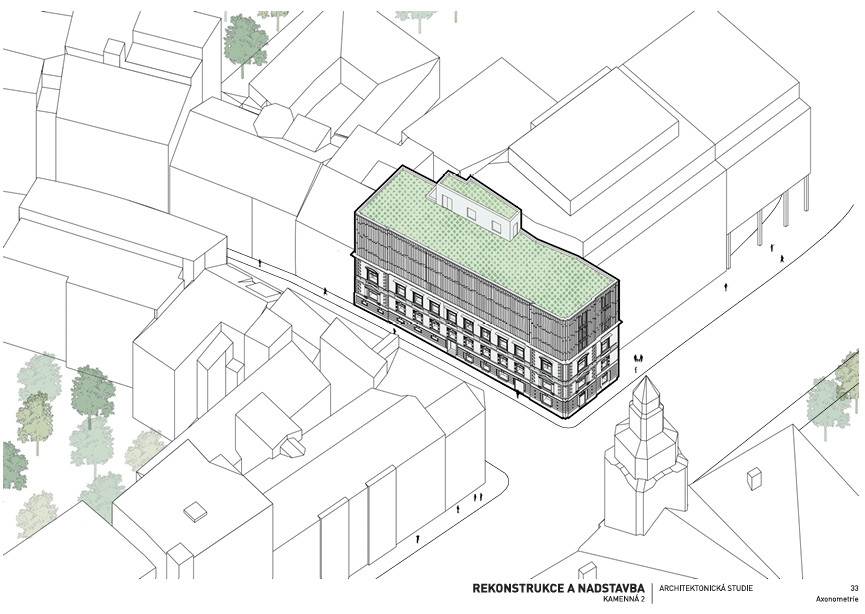Image resolution: width=865 pixels, height=614 pixels.
Task: Click page number 33
Action: point(853,588)
